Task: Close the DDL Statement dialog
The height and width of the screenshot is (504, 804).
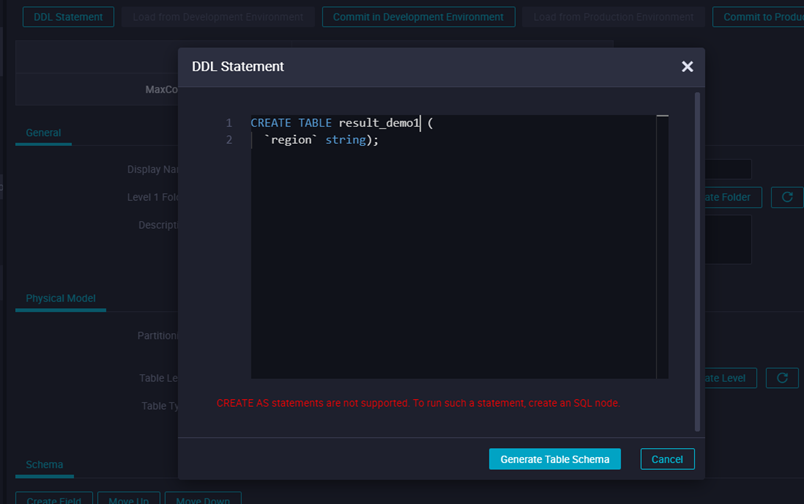Action: coord(687,67)
